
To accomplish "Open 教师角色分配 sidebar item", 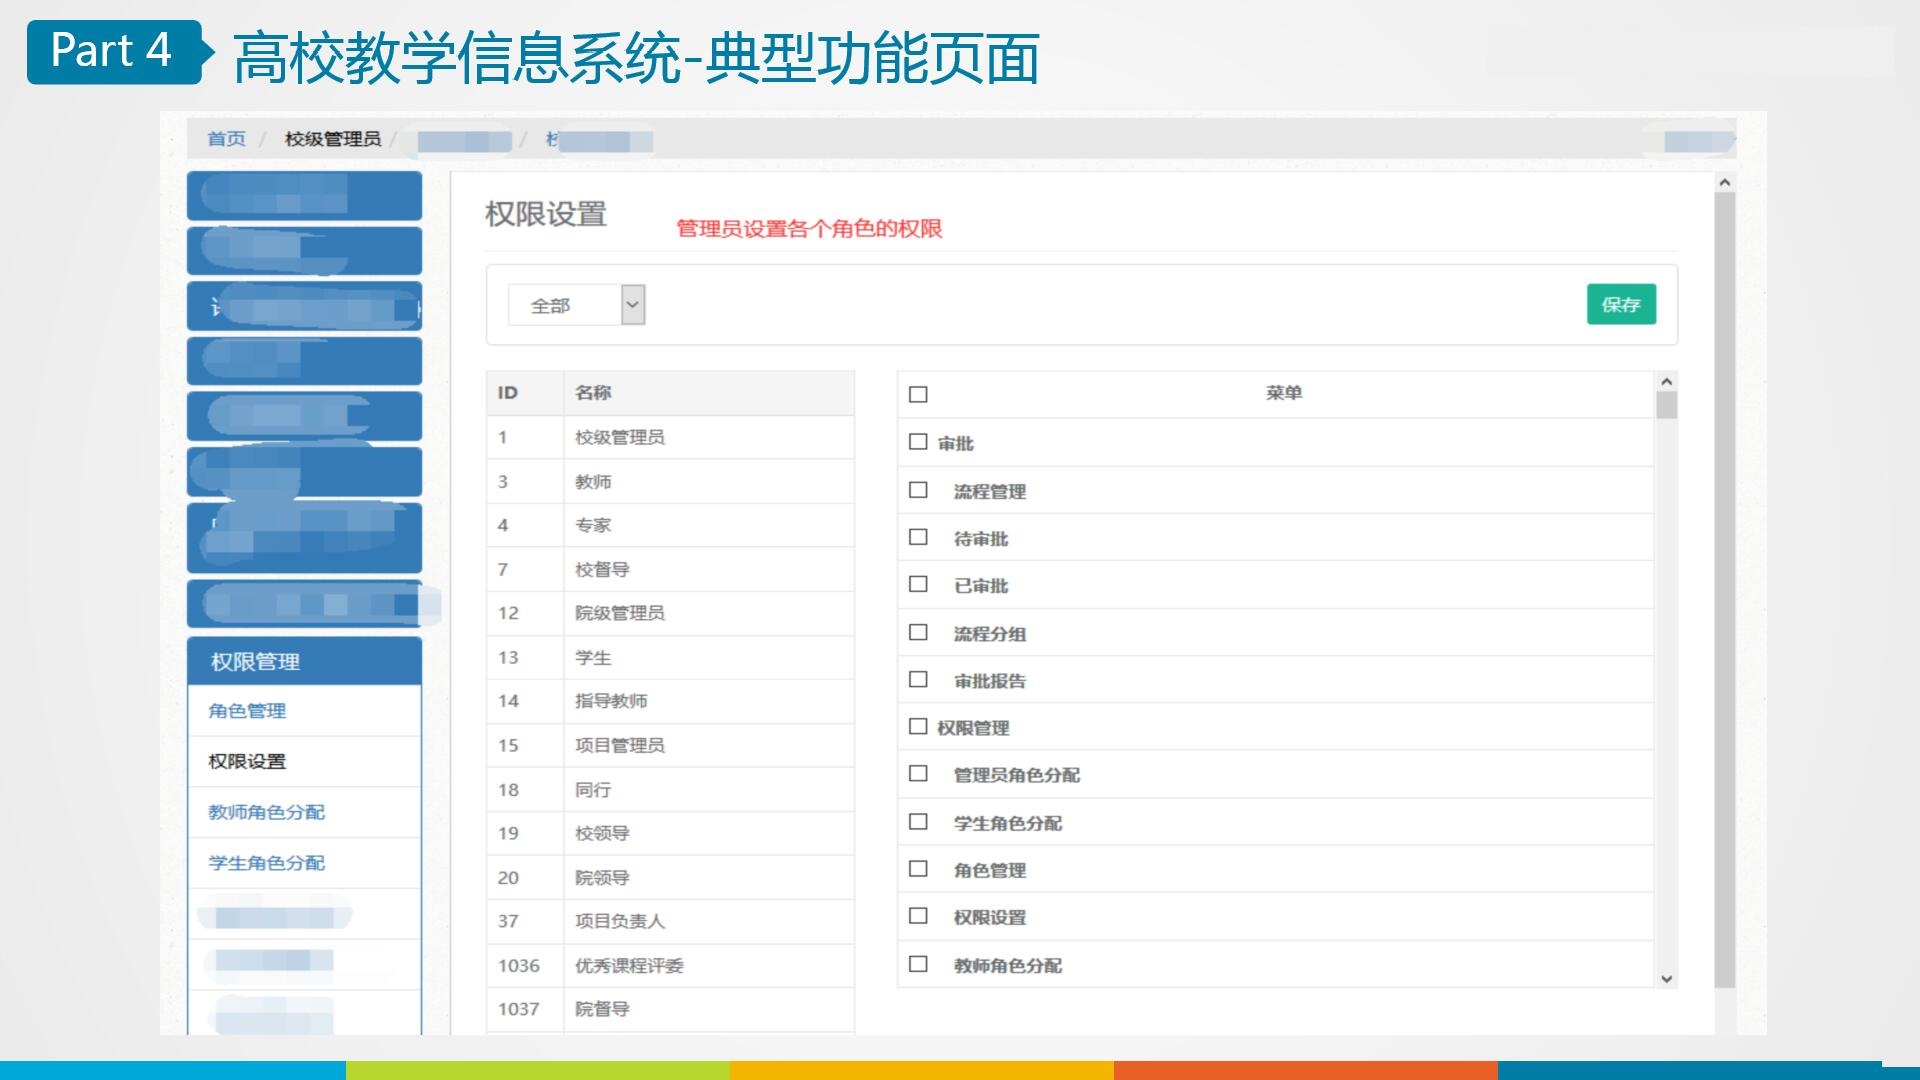I will tap(266, 812).
